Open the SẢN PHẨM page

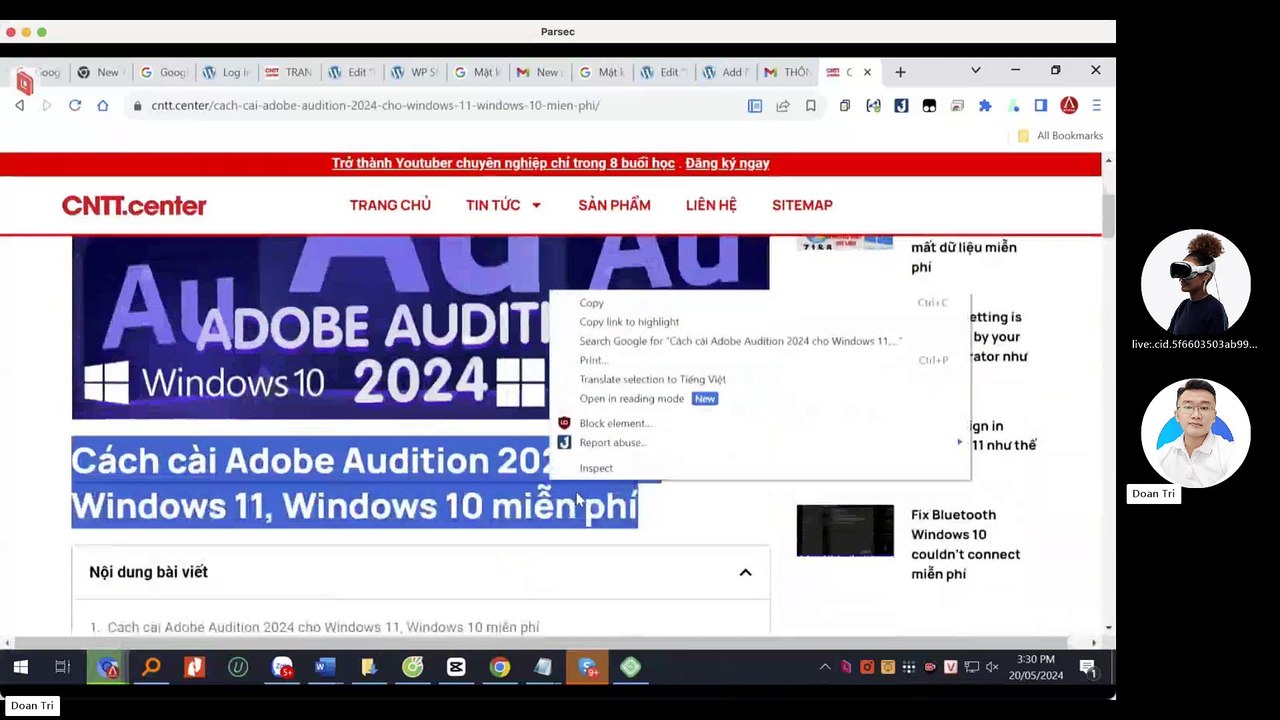pyautogui.click(x=614, y=205)
